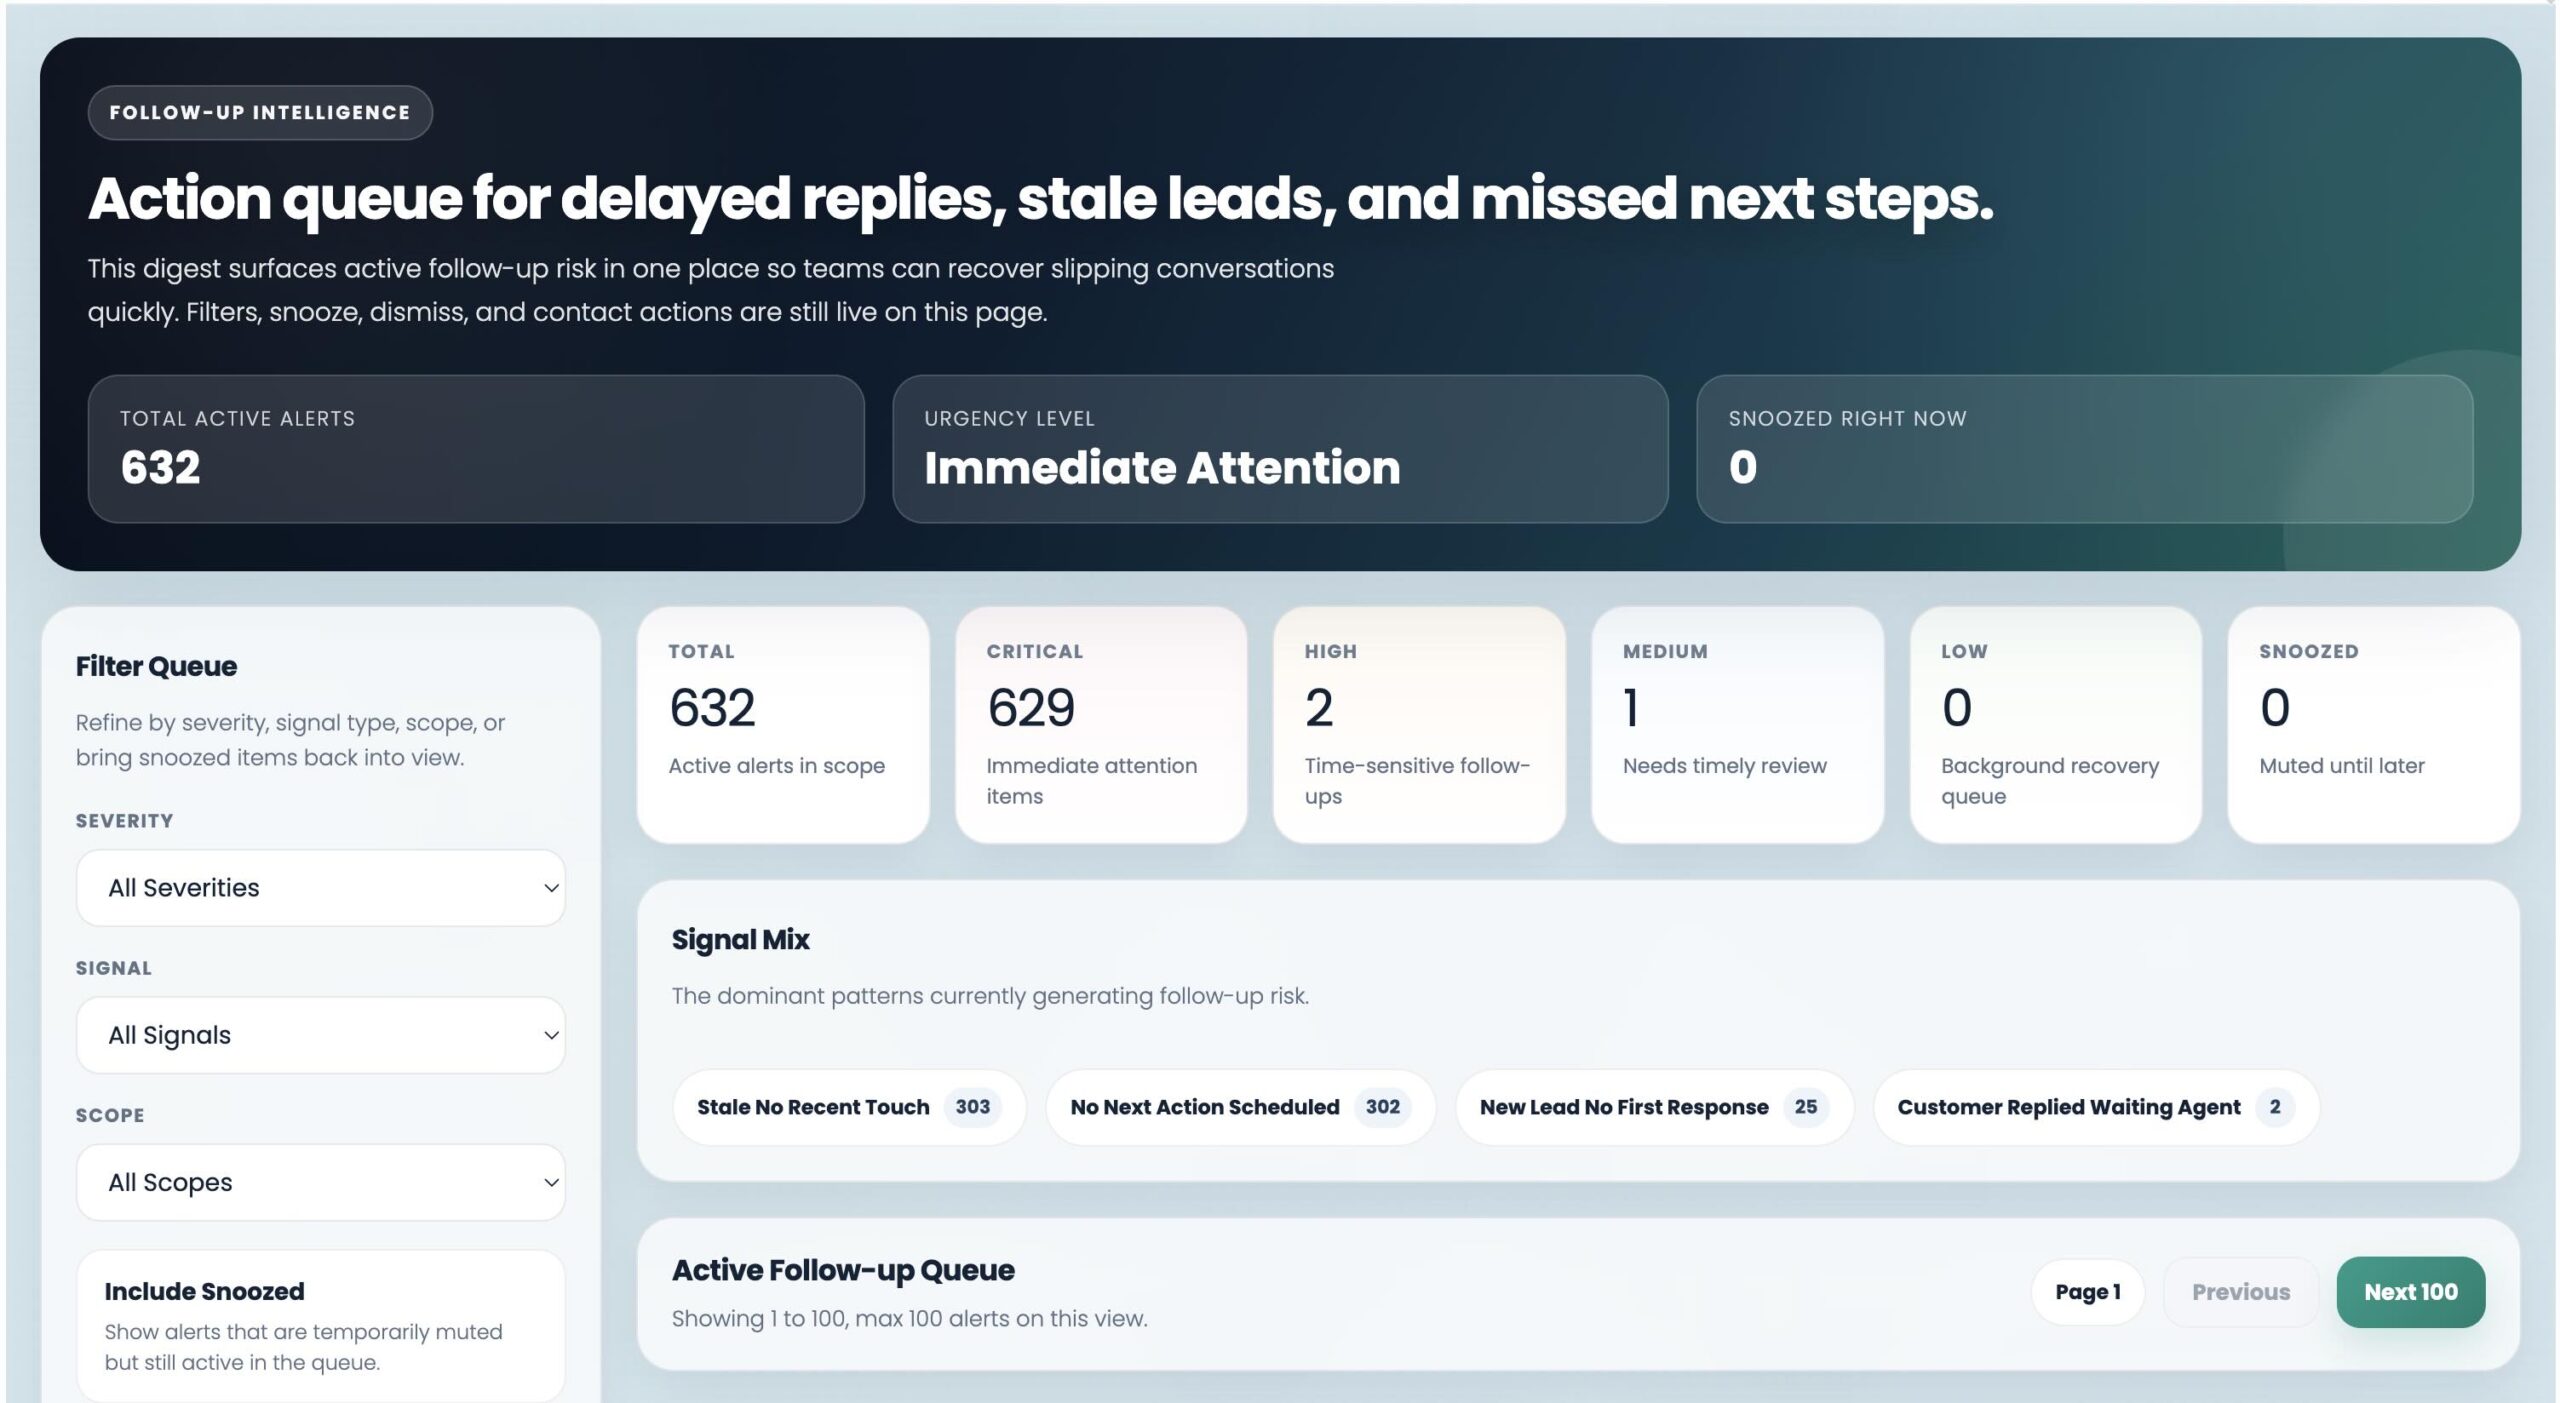The height and width of the screenshot is (1403, 2560).
Task: Open the All Severities dropdown
Action: 320,887
